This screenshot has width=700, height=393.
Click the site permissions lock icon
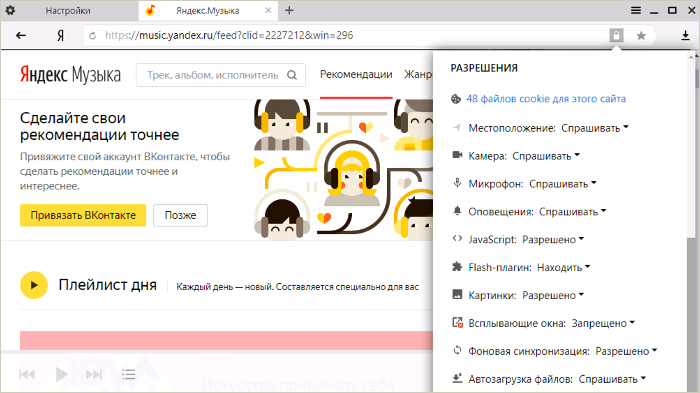(x=616, y=35)
